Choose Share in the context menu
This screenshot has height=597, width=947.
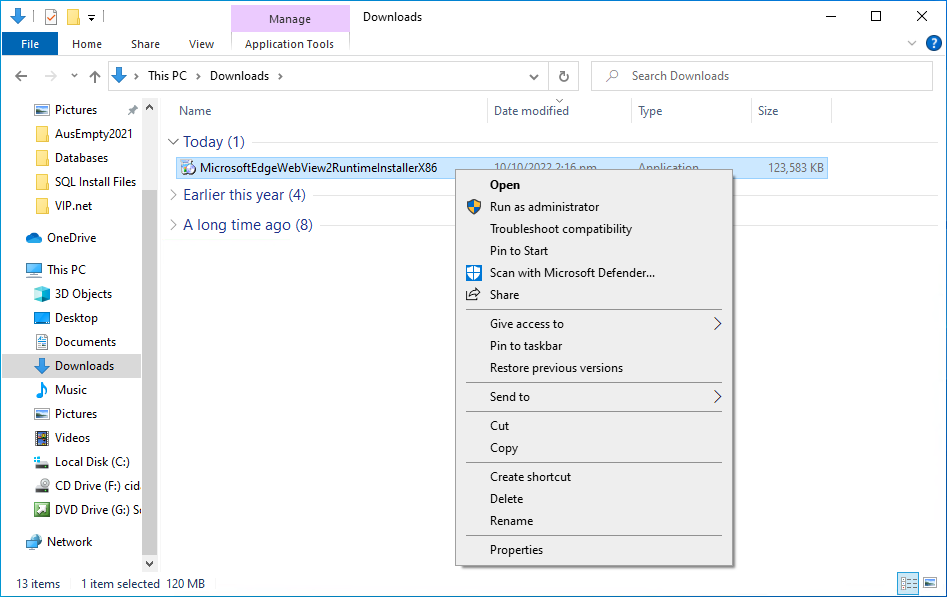594,295
